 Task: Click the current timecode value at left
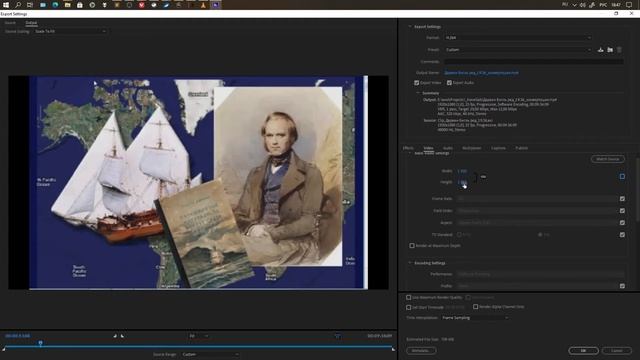click(18, 336)
